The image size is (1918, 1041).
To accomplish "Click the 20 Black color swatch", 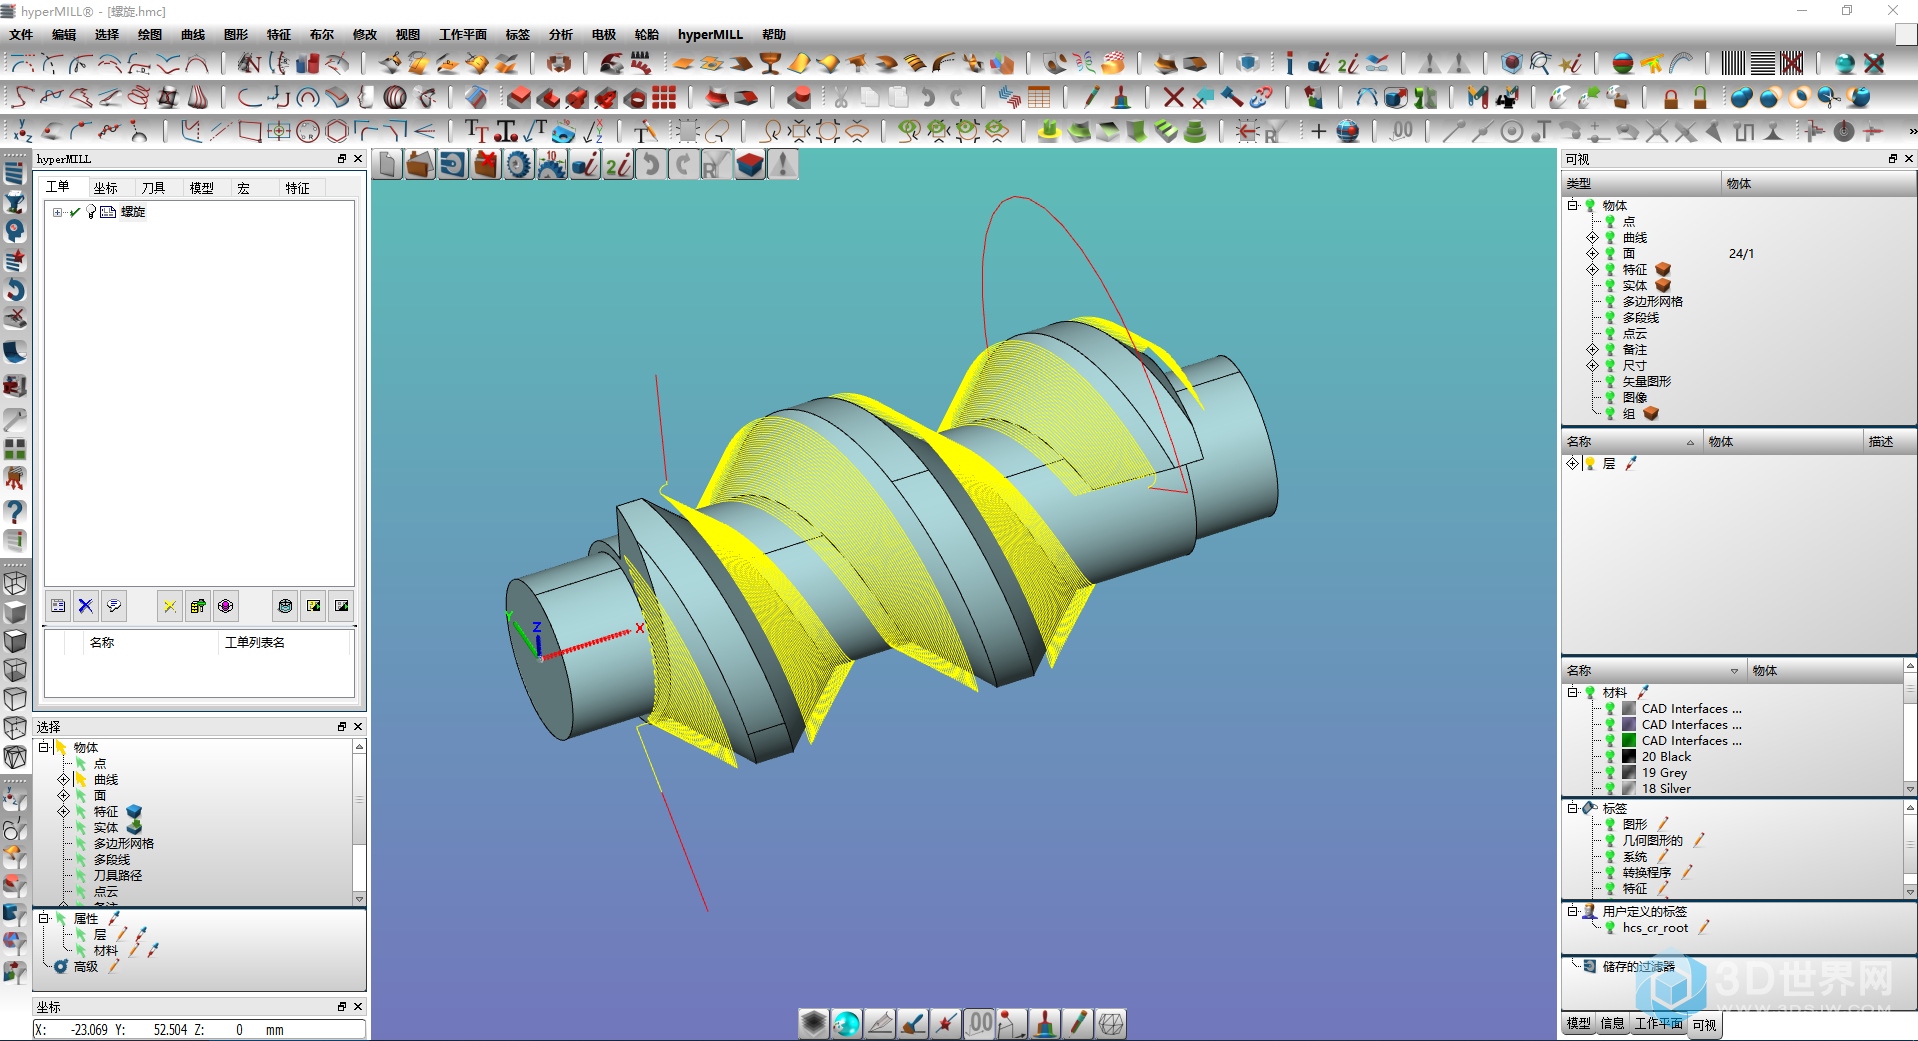I will 1629,757.
